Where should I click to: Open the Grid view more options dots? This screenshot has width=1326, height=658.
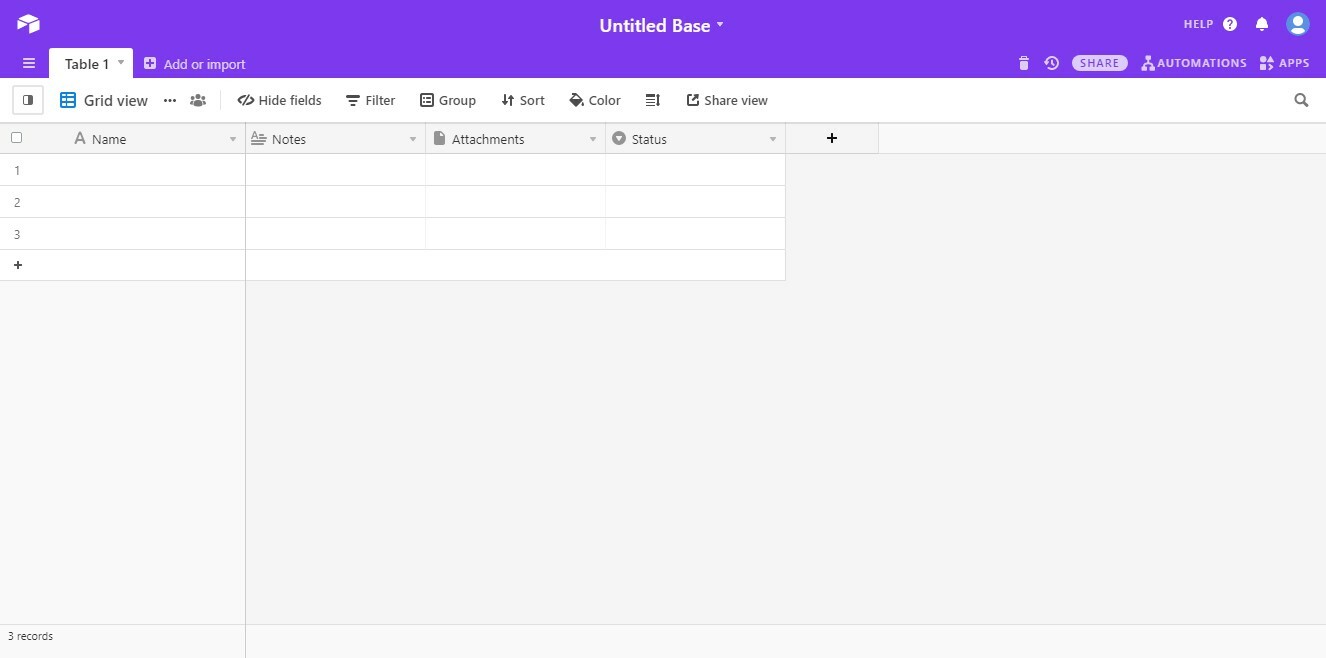pos(170,100)
